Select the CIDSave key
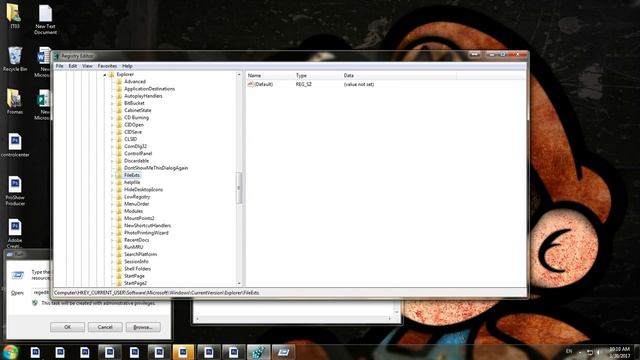This screenshot has height=360, width=640. [x=133, y=132]
